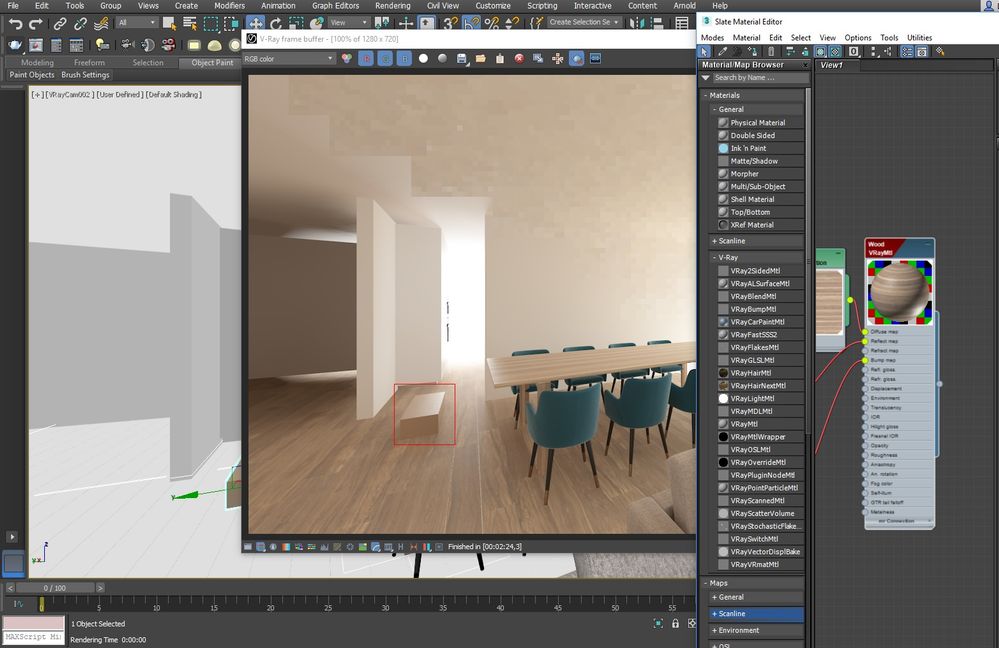Click the Brush Settings button

click(x=85, y=75)
